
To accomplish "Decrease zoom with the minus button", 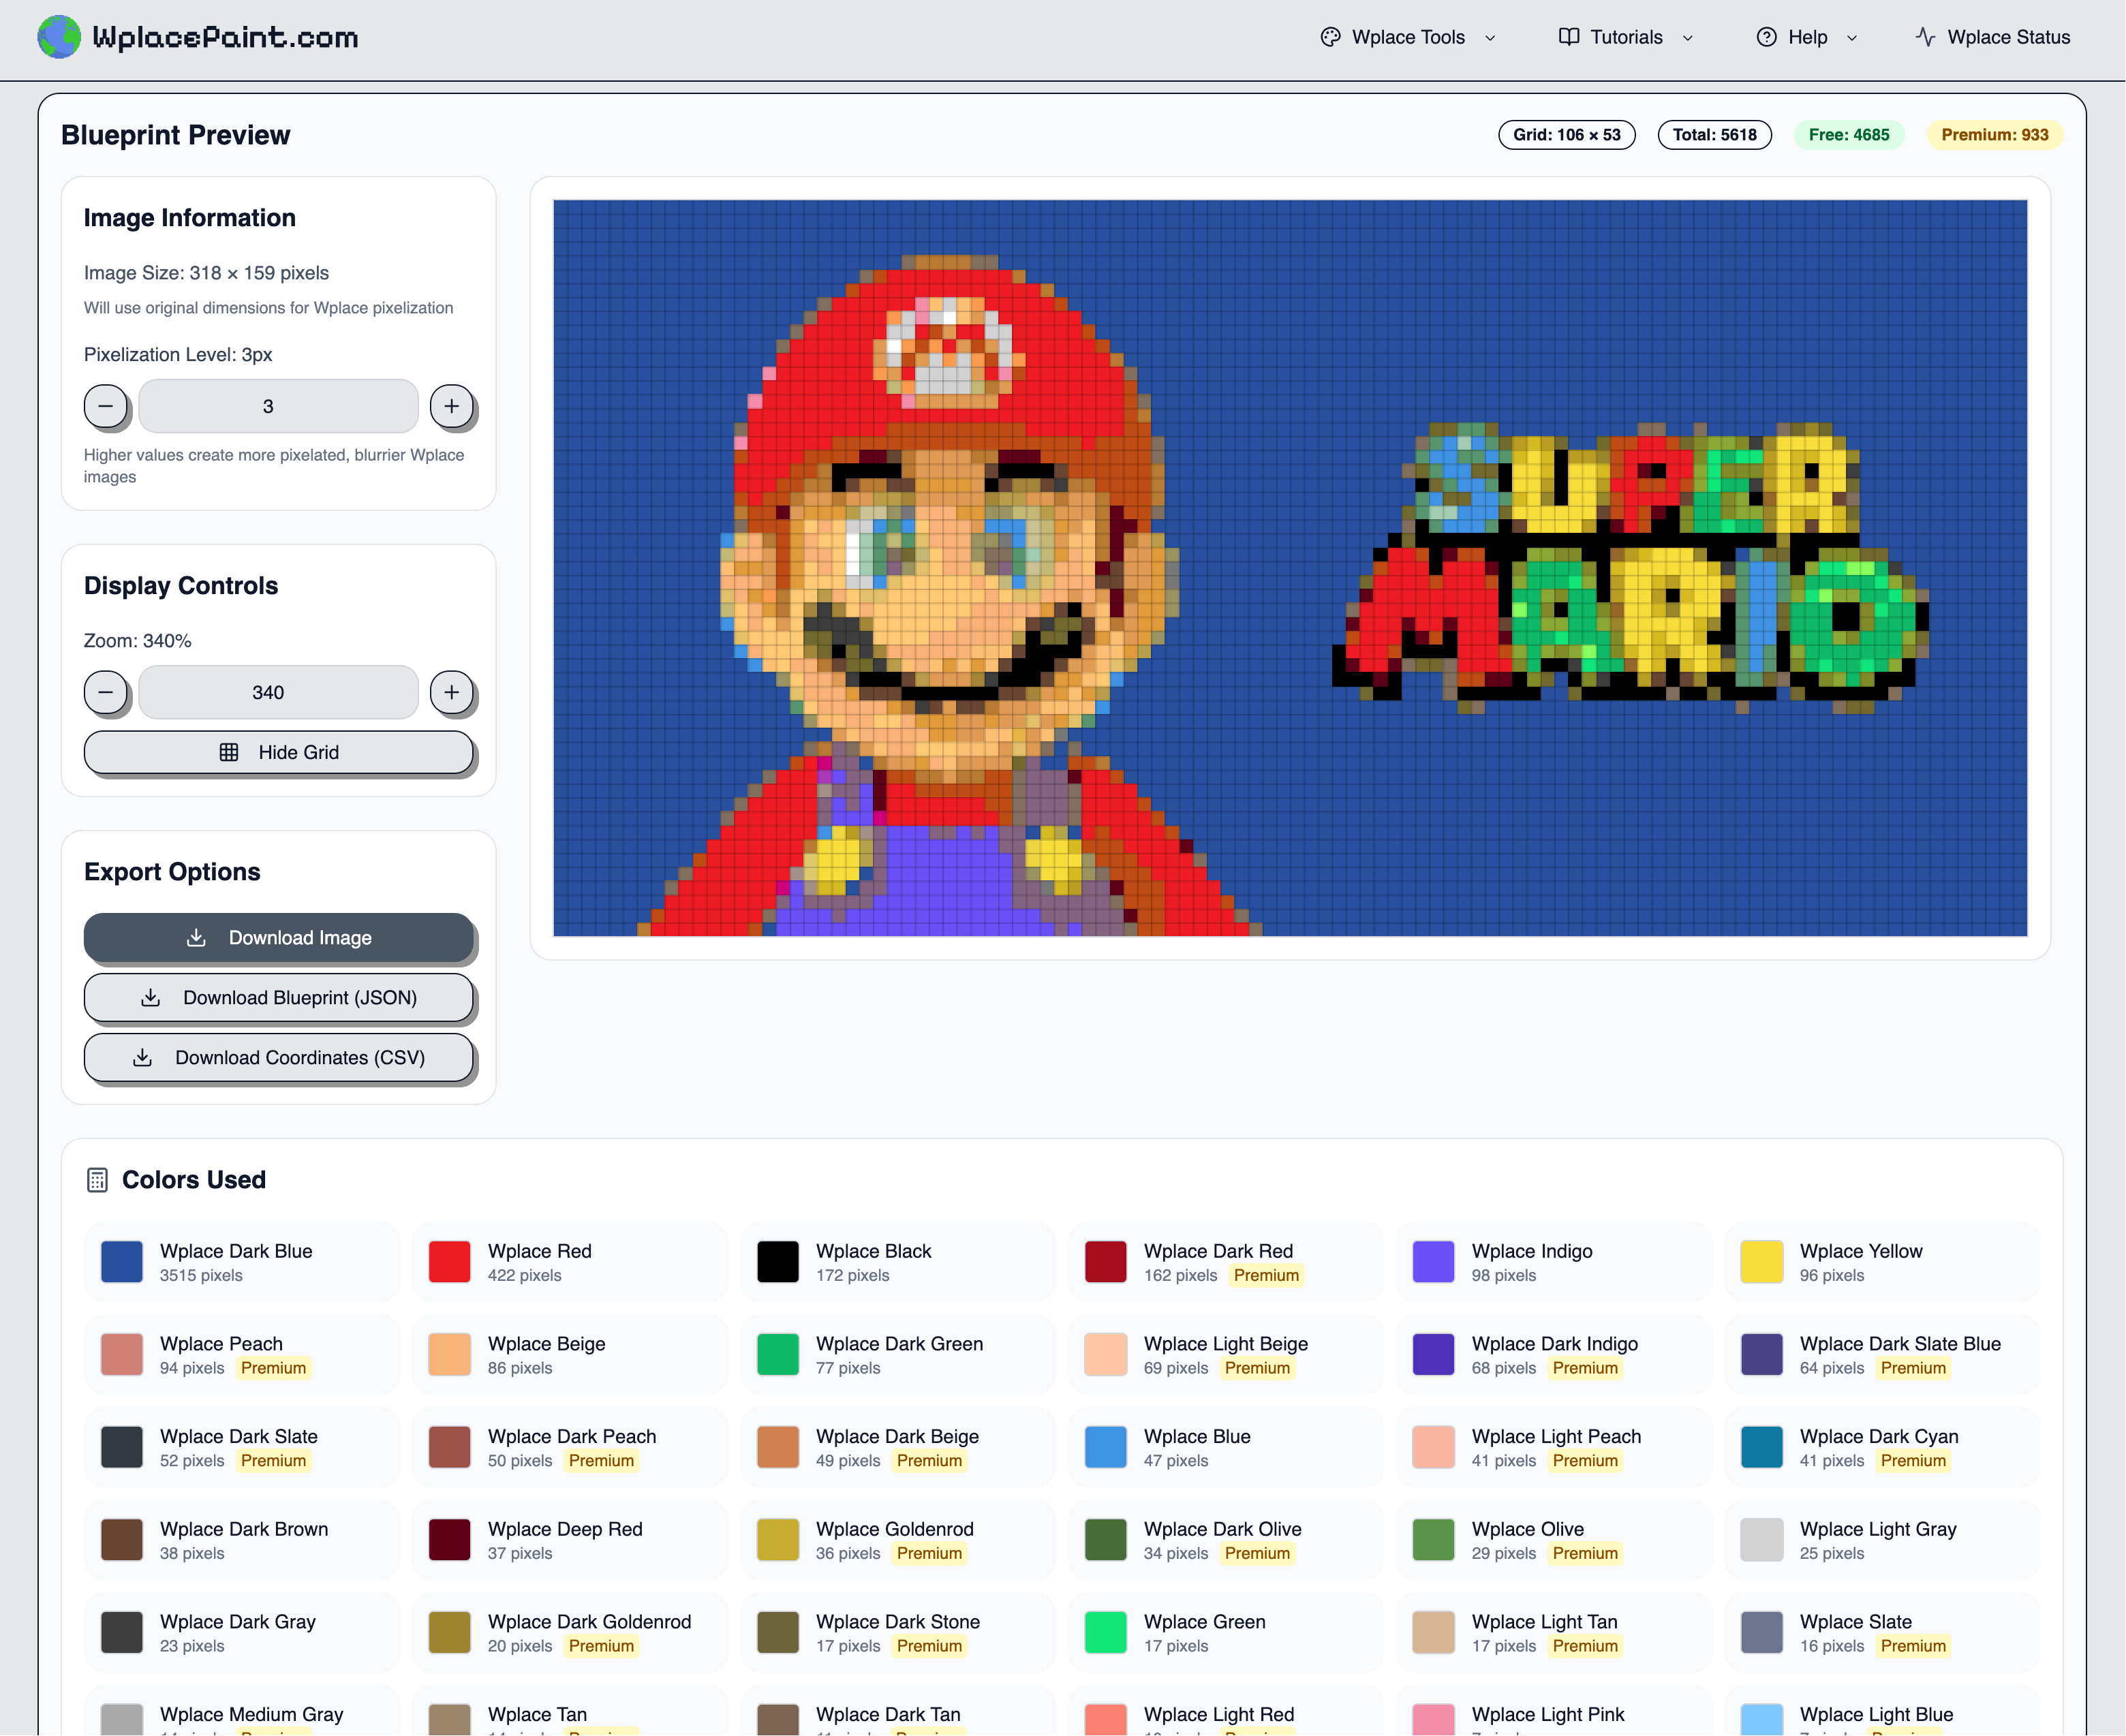I will click(x=106, y=692).
